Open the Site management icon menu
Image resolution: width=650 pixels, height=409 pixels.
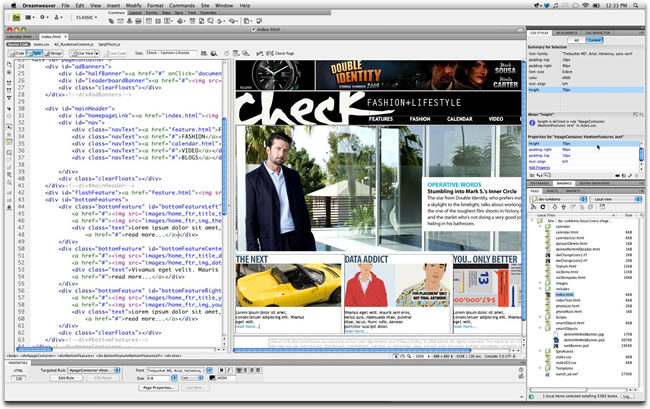coord(58,17)
